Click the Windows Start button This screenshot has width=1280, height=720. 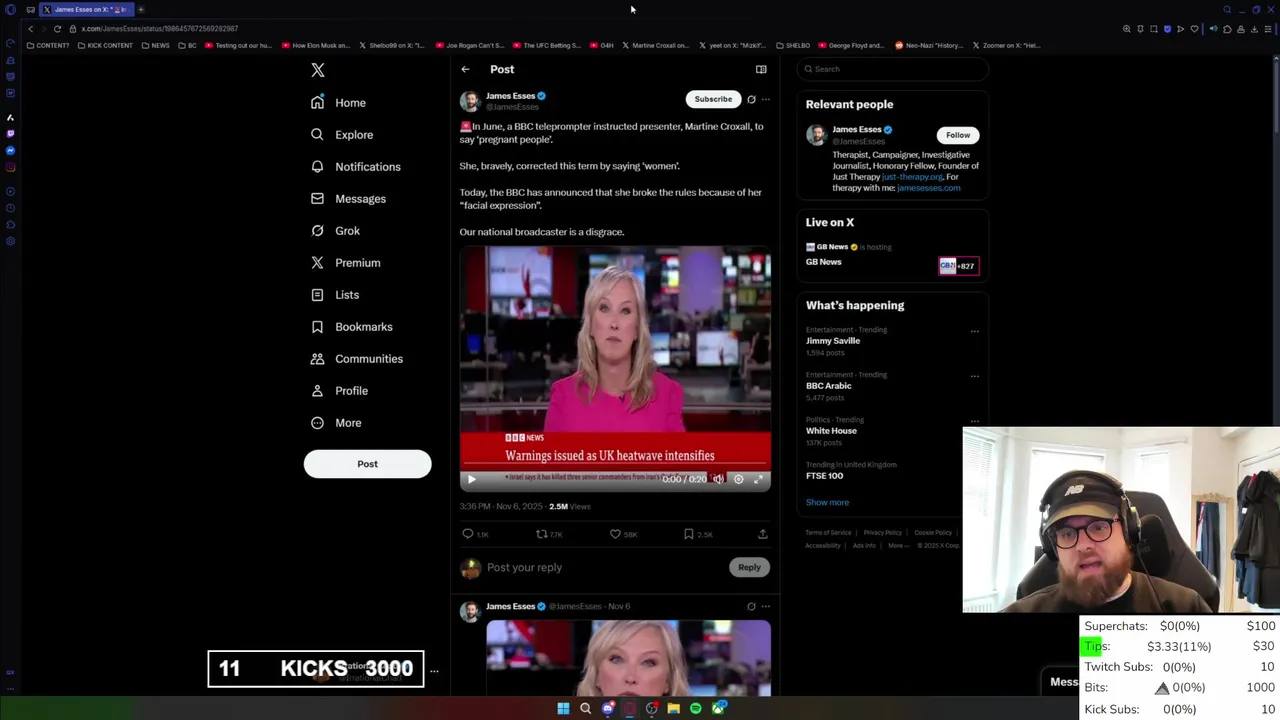pyautogui.click(x=563, y=709)
